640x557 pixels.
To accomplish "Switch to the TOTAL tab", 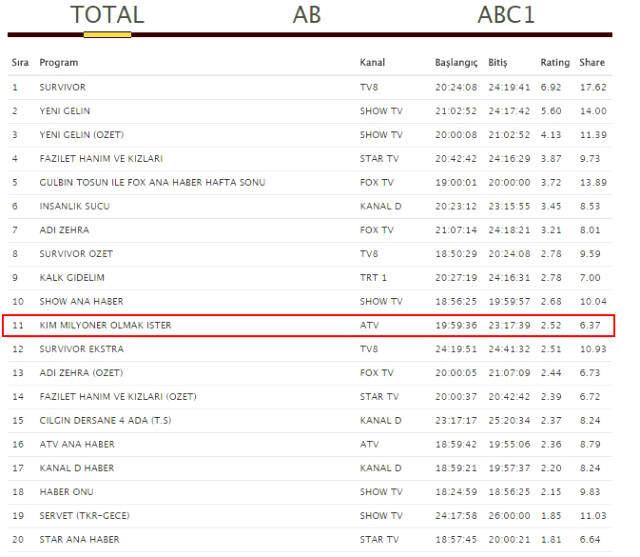I will click(107, 15).
